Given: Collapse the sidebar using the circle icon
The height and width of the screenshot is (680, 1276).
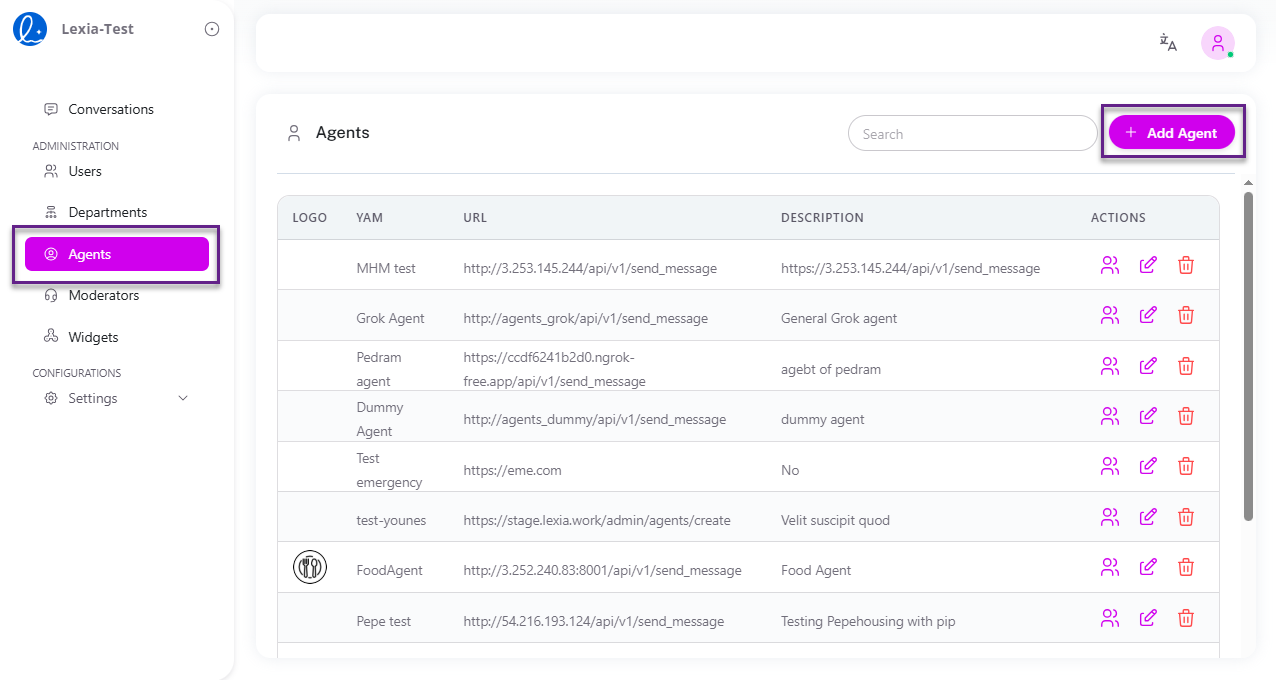Looking at the screenshot, I should coord(211,28).
